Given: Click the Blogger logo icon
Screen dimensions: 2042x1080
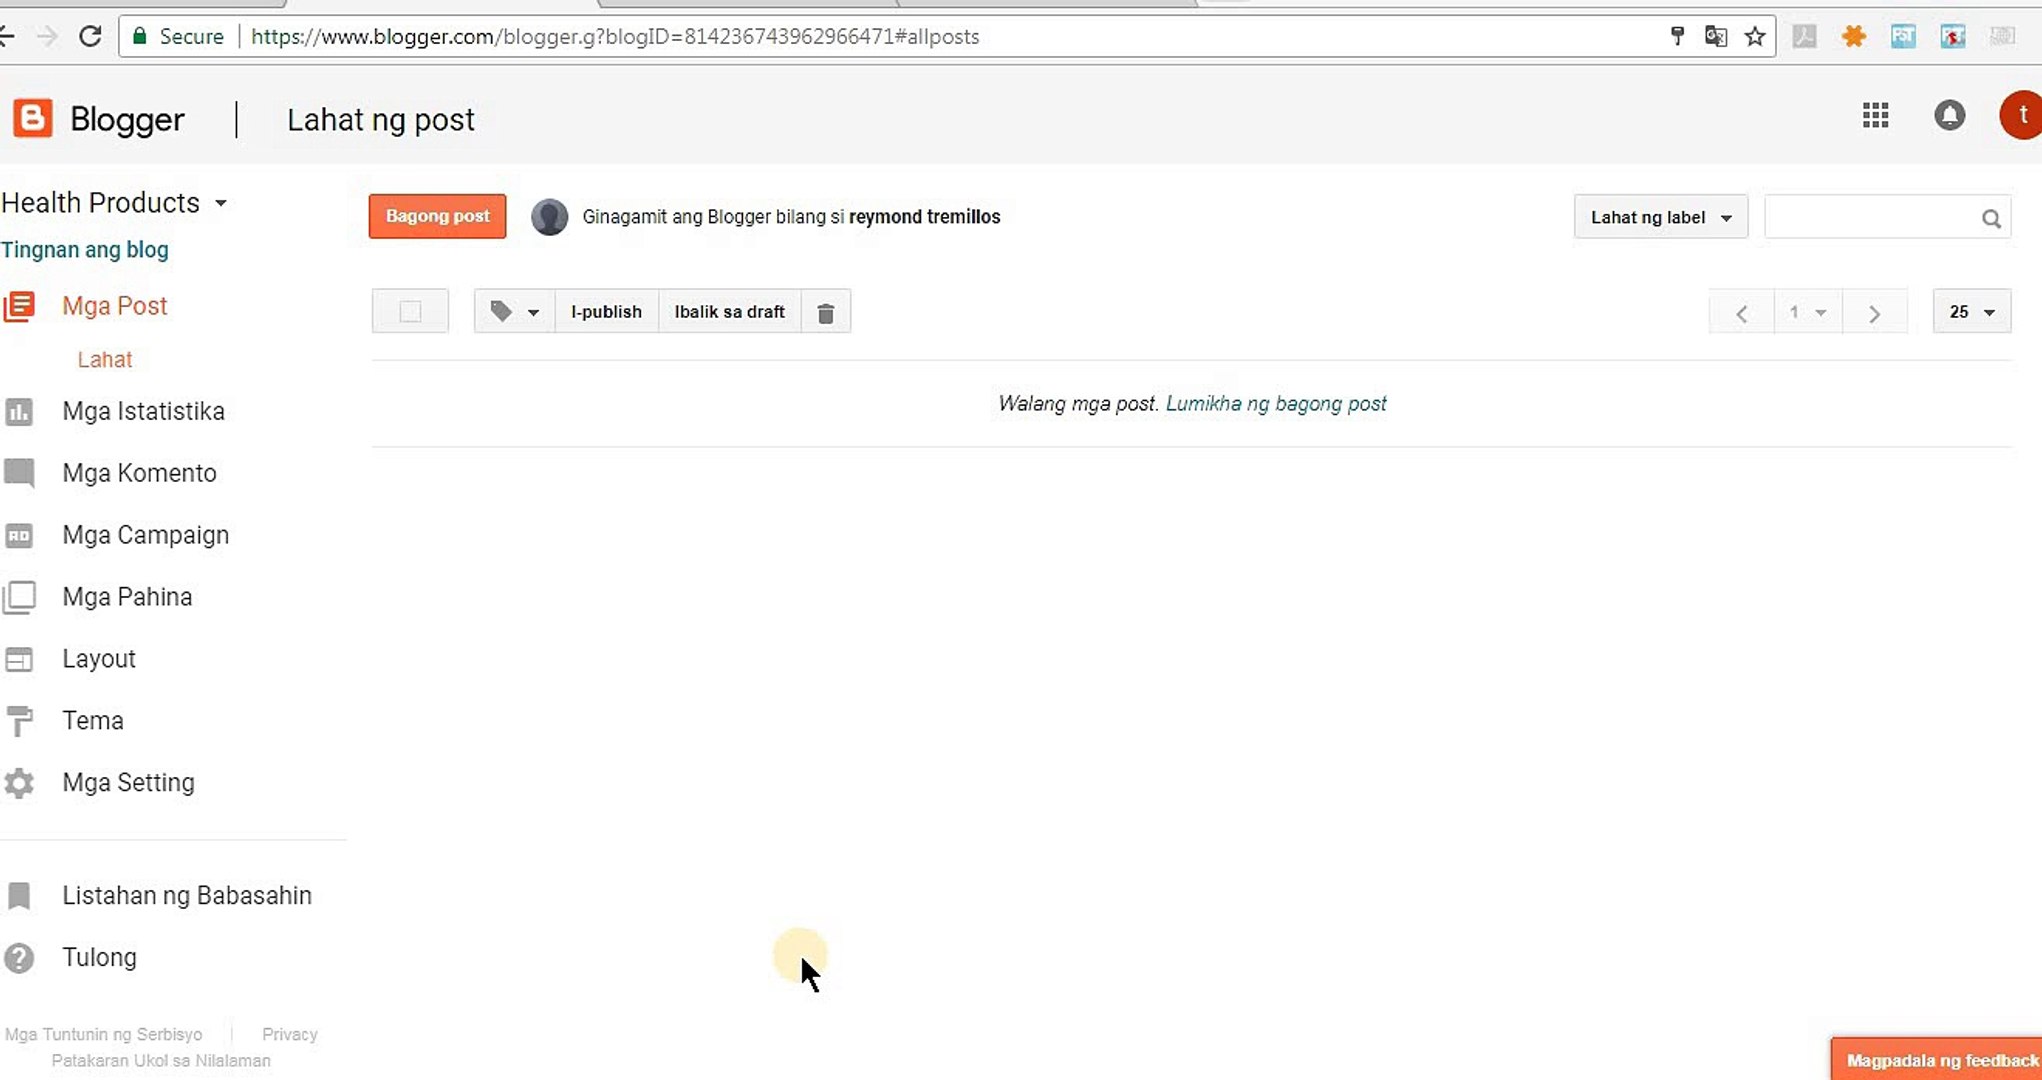Looking at the screenshot, I should [x=32, y=119].
